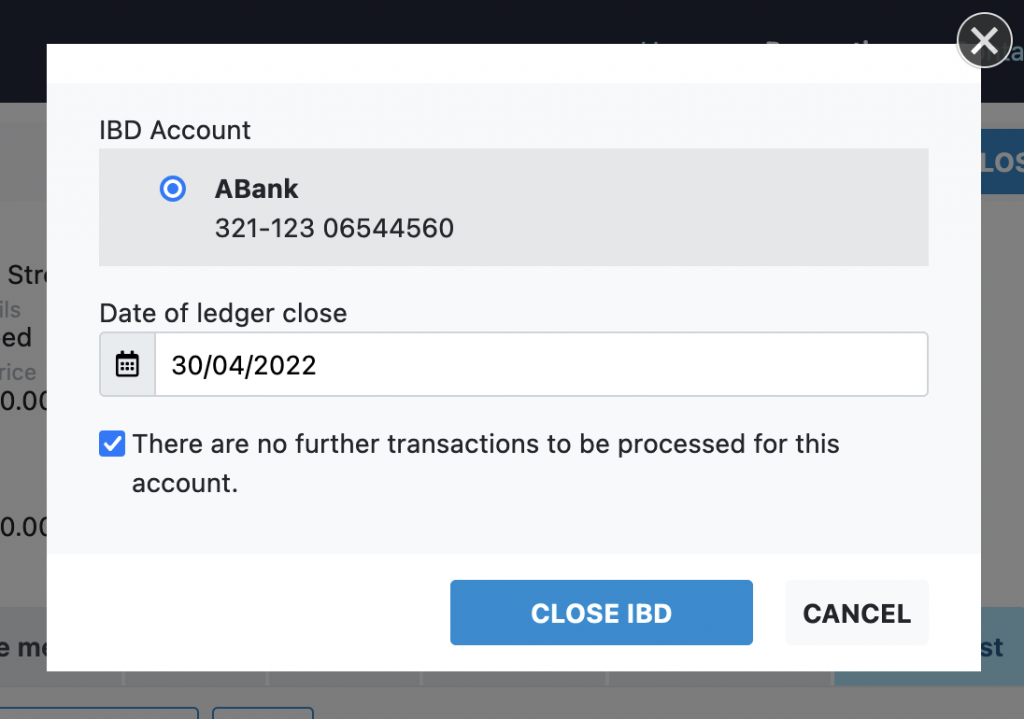The width and height of the screenshot is (1024, 719).
Task: Click the "Date of ledger close" label
Action: coord(223,313)
